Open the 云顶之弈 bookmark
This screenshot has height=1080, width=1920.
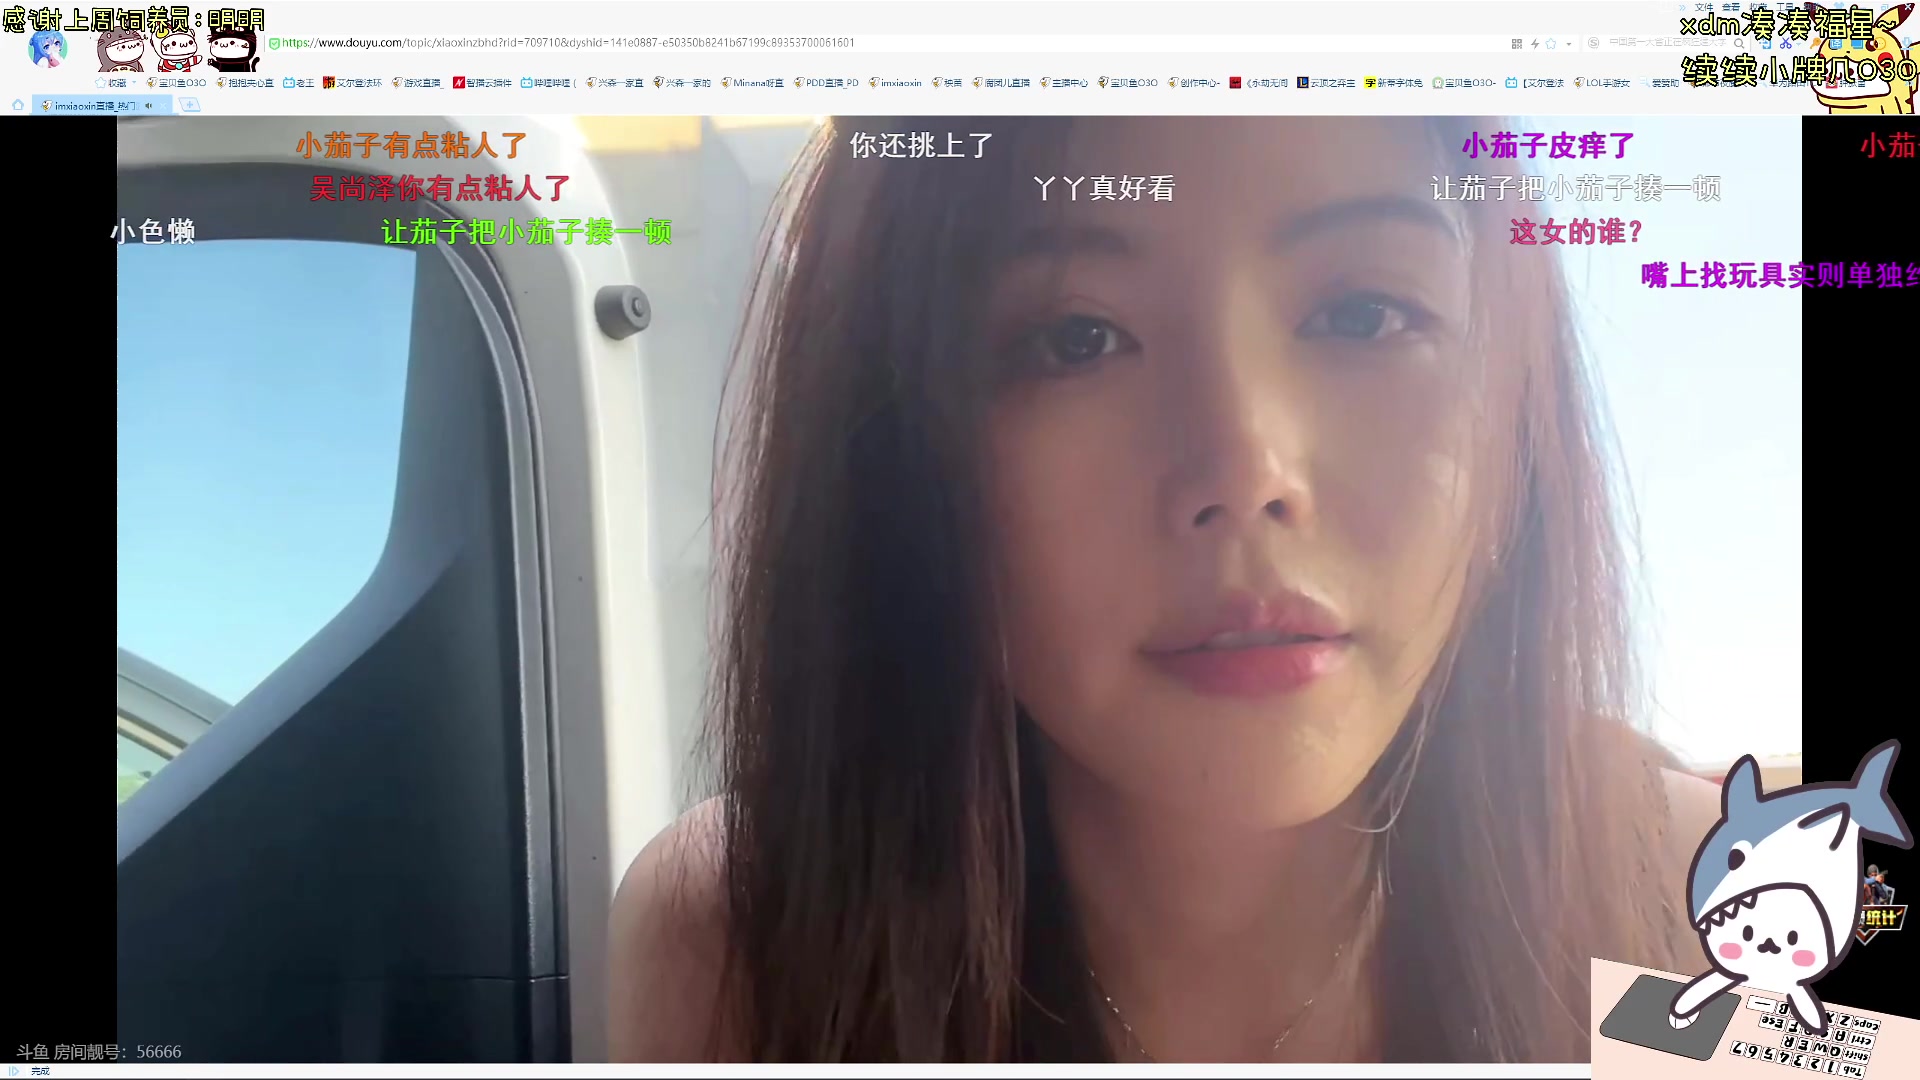pos(1330,83)
